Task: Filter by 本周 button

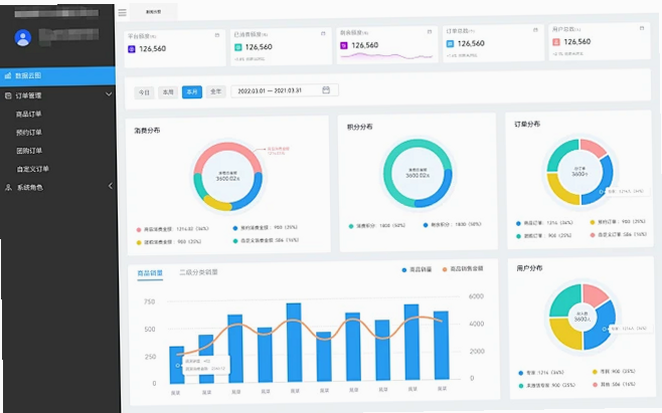Action: tap(168, 92)
